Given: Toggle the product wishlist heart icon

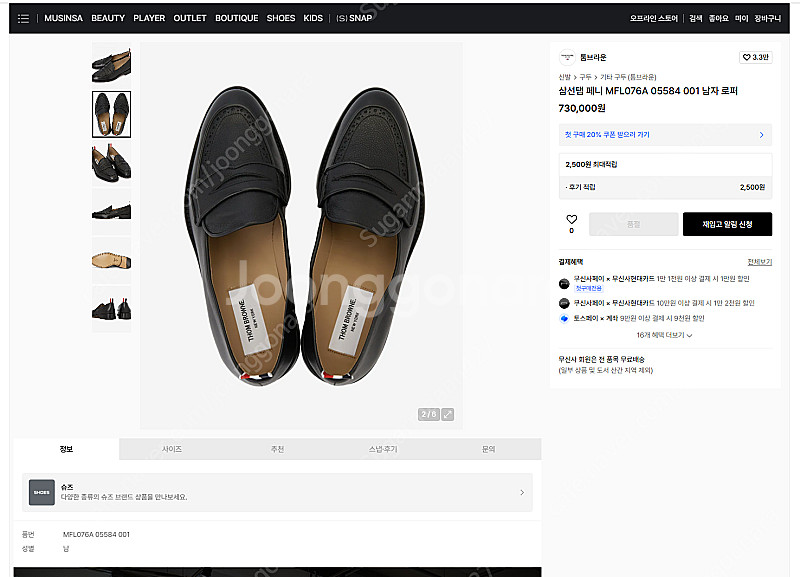Looking at the screenshot, I should (x=571, y=219).
